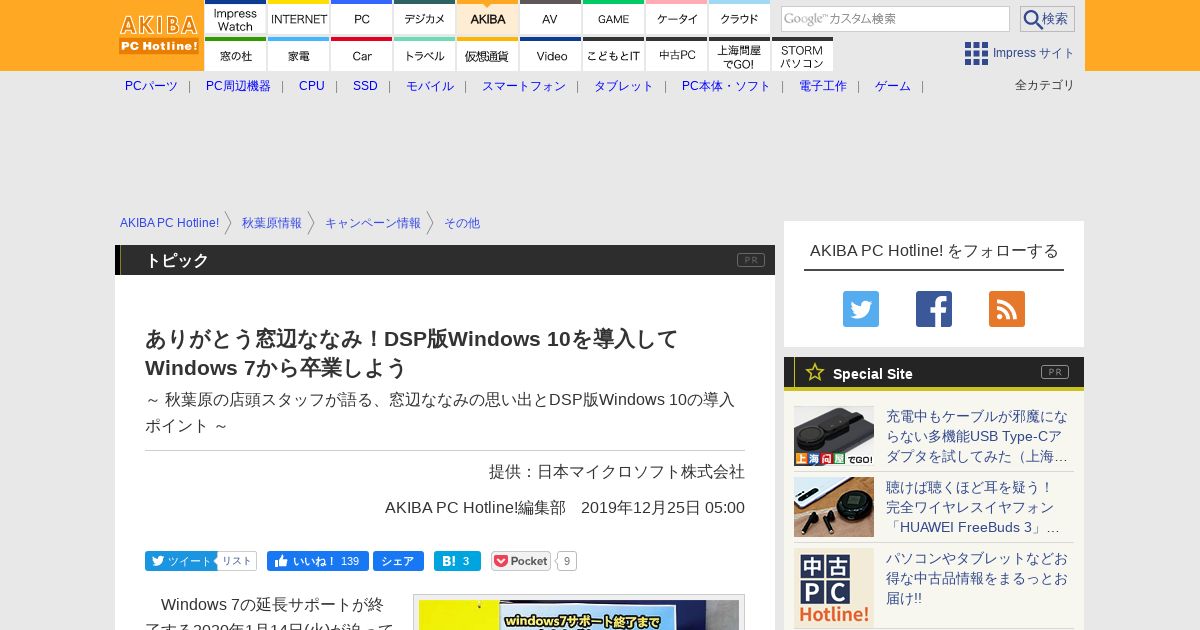Open the STORM パソコン tab
This screenshot has width=1200, height=630.
click(x=803, y=54)
